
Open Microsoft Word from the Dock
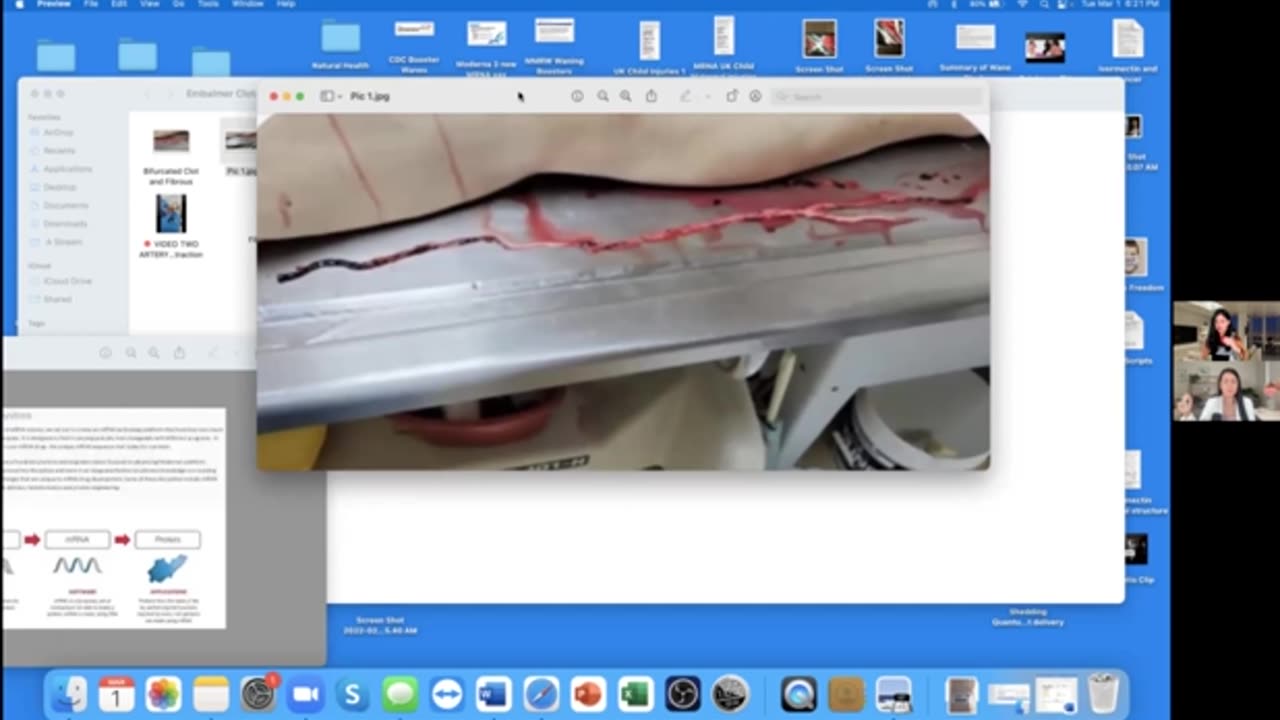pos(494,694)
